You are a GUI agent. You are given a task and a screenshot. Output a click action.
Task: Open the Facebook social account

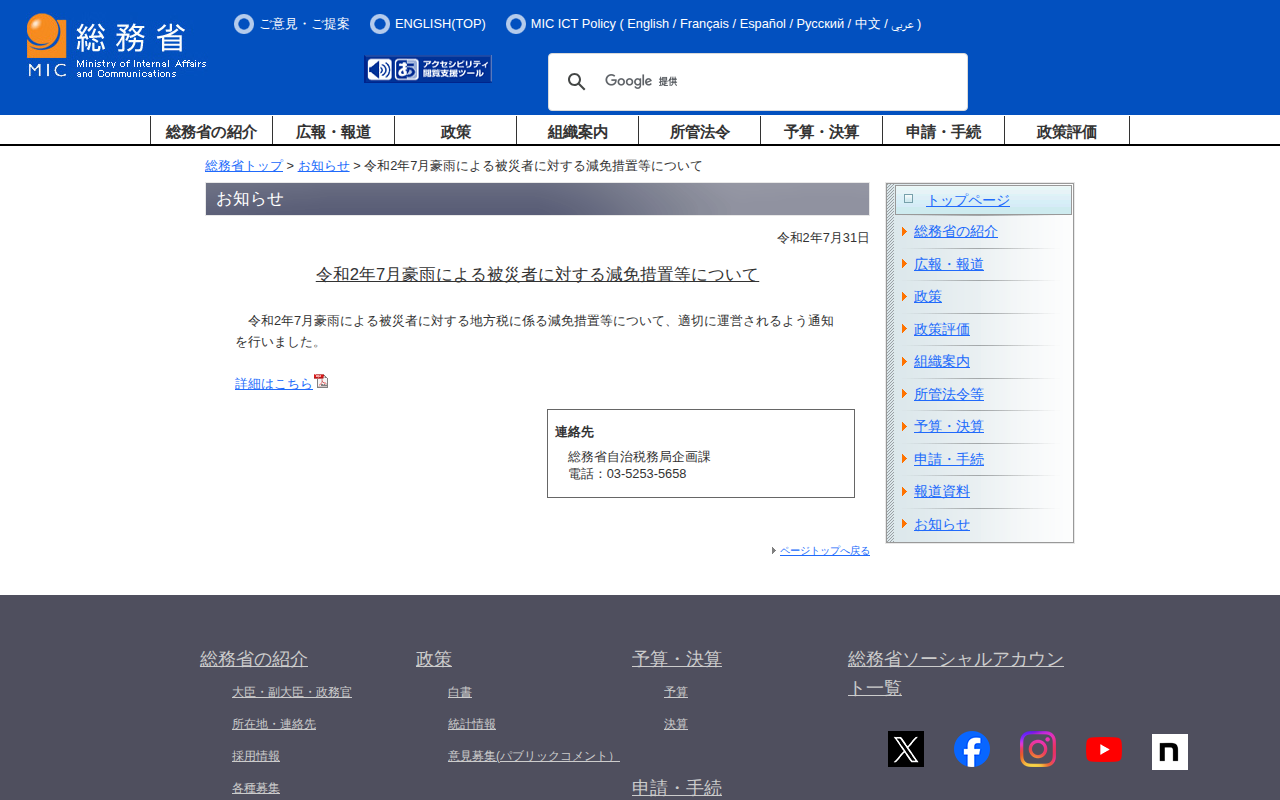(x=971, y=749)
